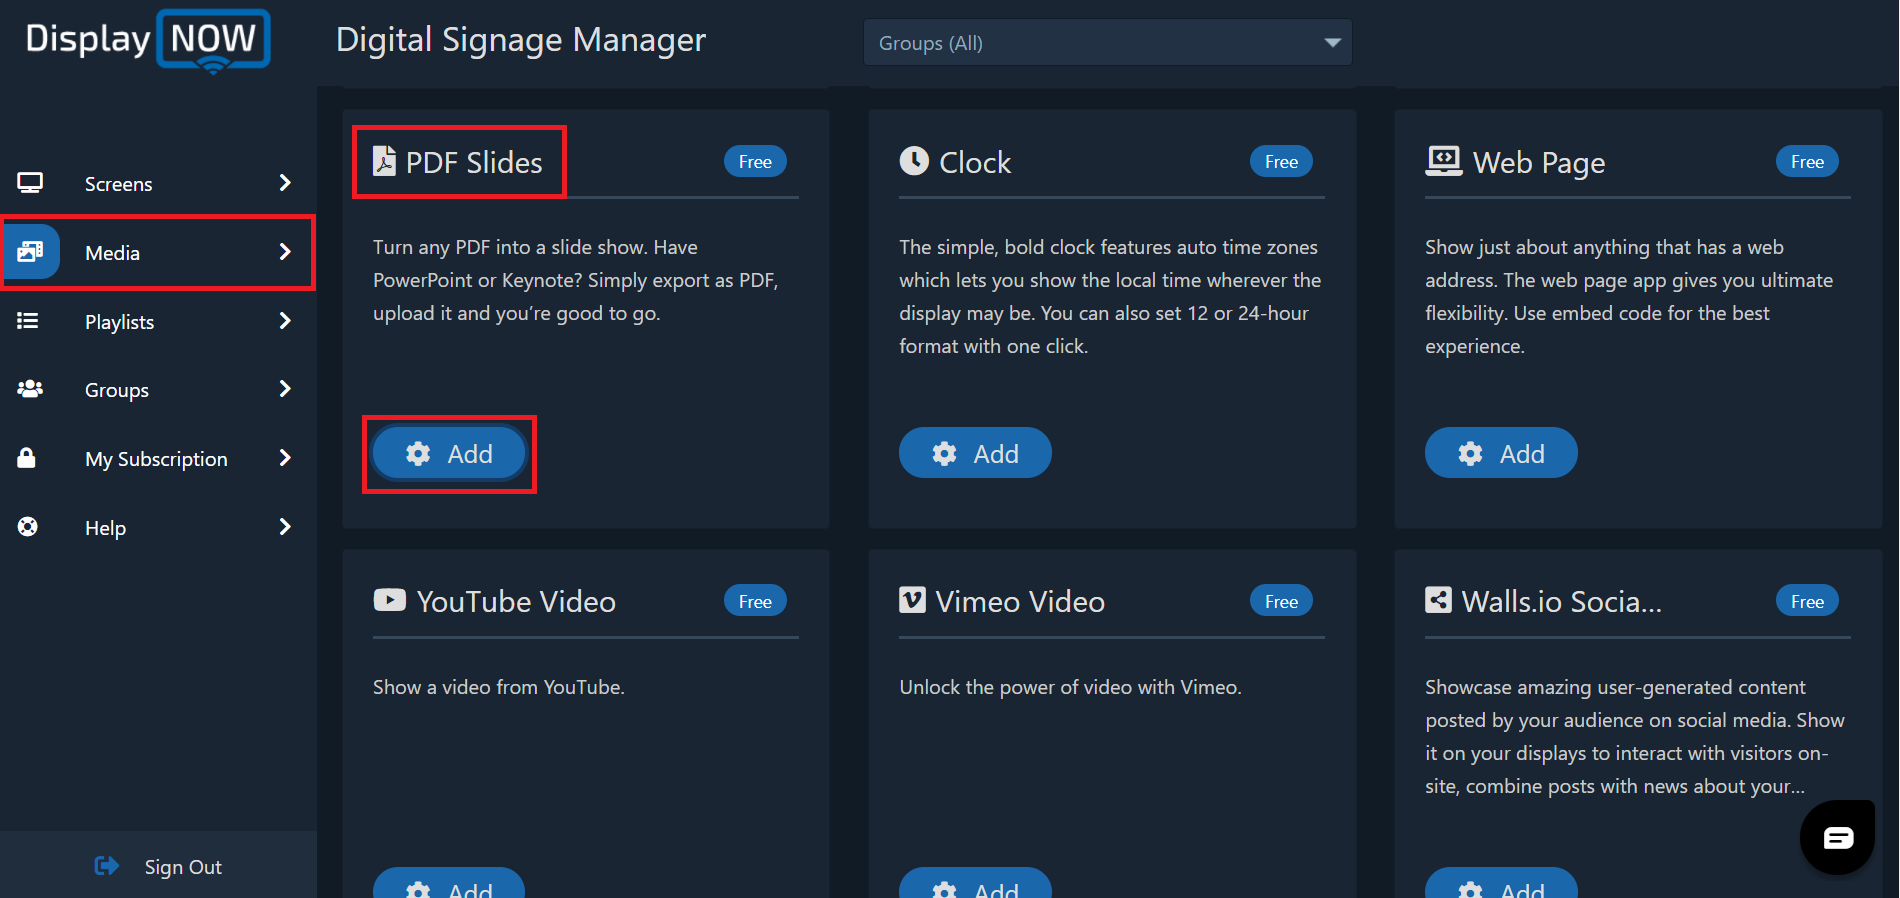This screenshot has width=1900, height=898.
Task: Expand the Groups menu chevron
Action: (x=285, y=389)
